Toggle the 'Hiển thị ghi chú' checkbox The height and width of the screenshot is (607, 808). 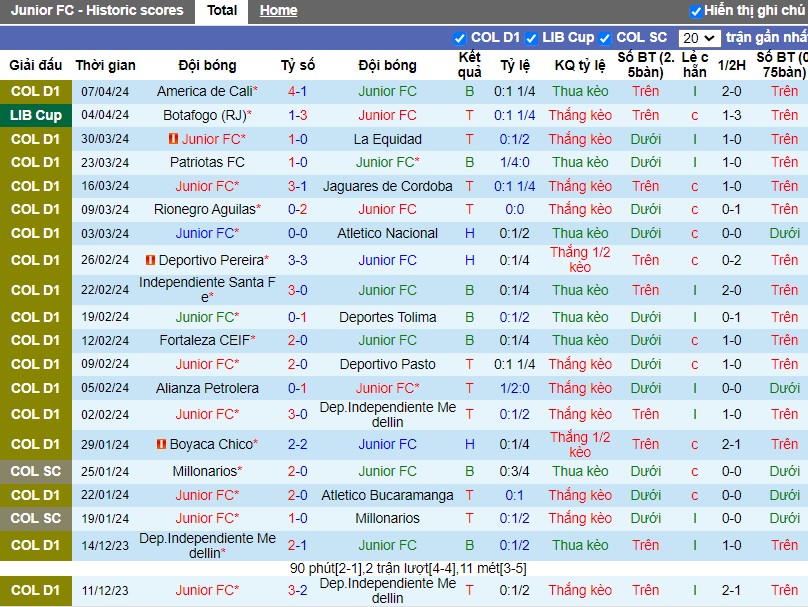point(696,11)
